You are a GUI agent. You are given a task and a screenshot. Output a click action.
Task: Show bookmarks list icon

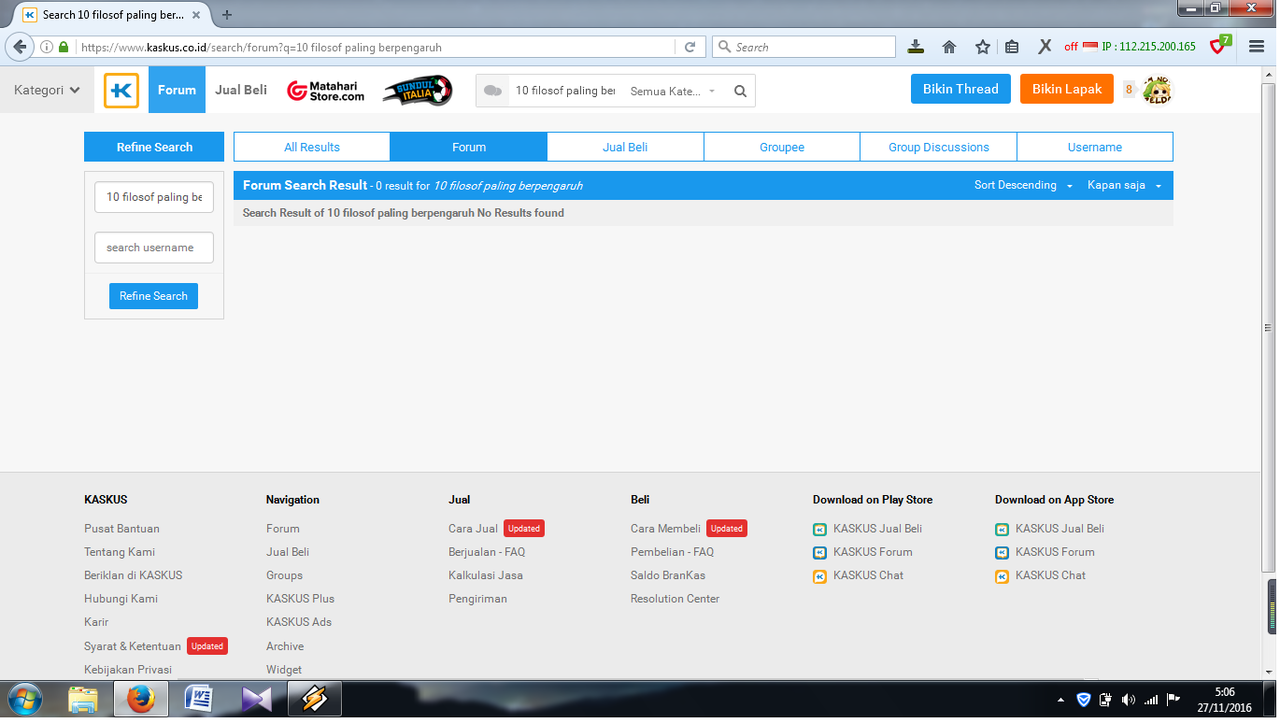click(1012, 47)
